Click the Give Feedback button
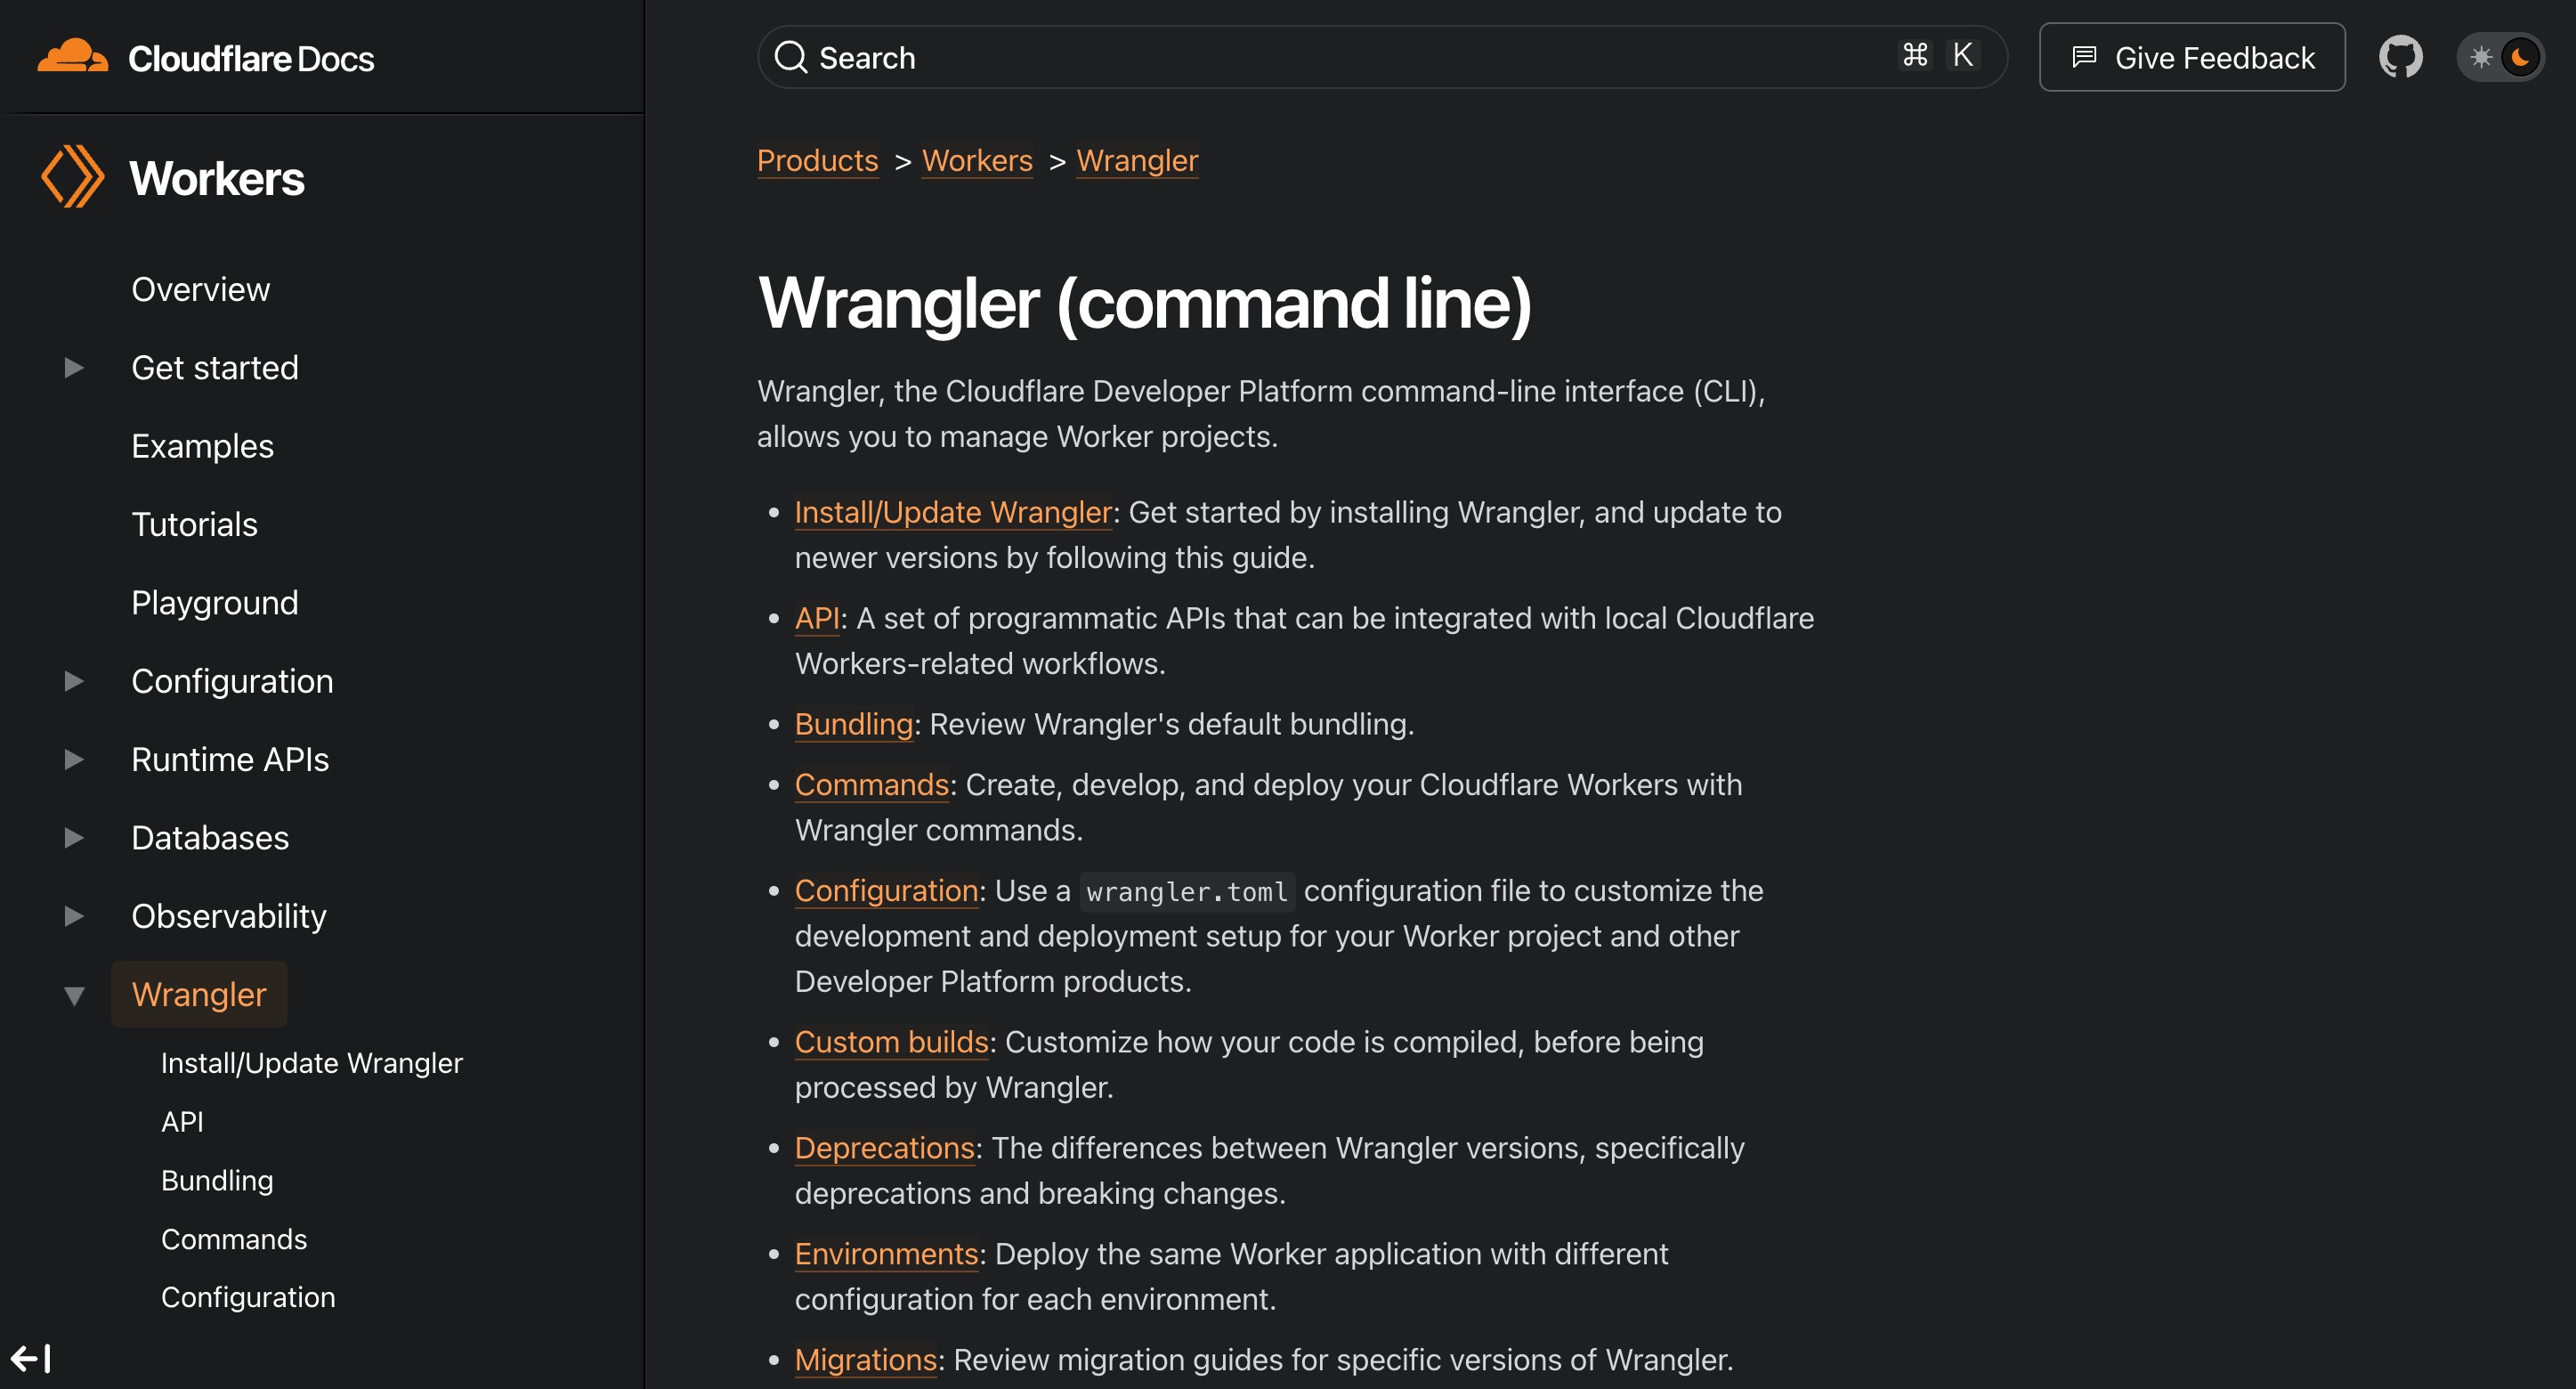The height and width of the screenshot is (1389, 2576). pos(2191,57)
